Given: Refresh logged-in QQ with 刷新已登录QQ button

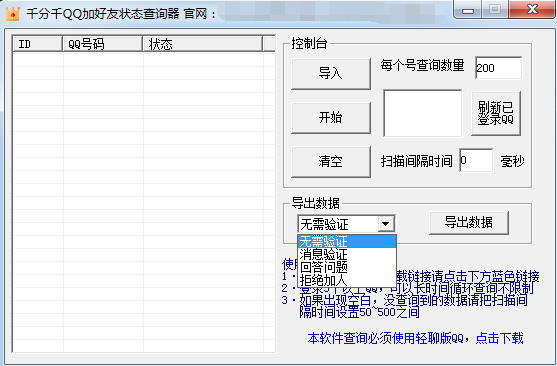Looking at the screenshot, I should 496,113.
